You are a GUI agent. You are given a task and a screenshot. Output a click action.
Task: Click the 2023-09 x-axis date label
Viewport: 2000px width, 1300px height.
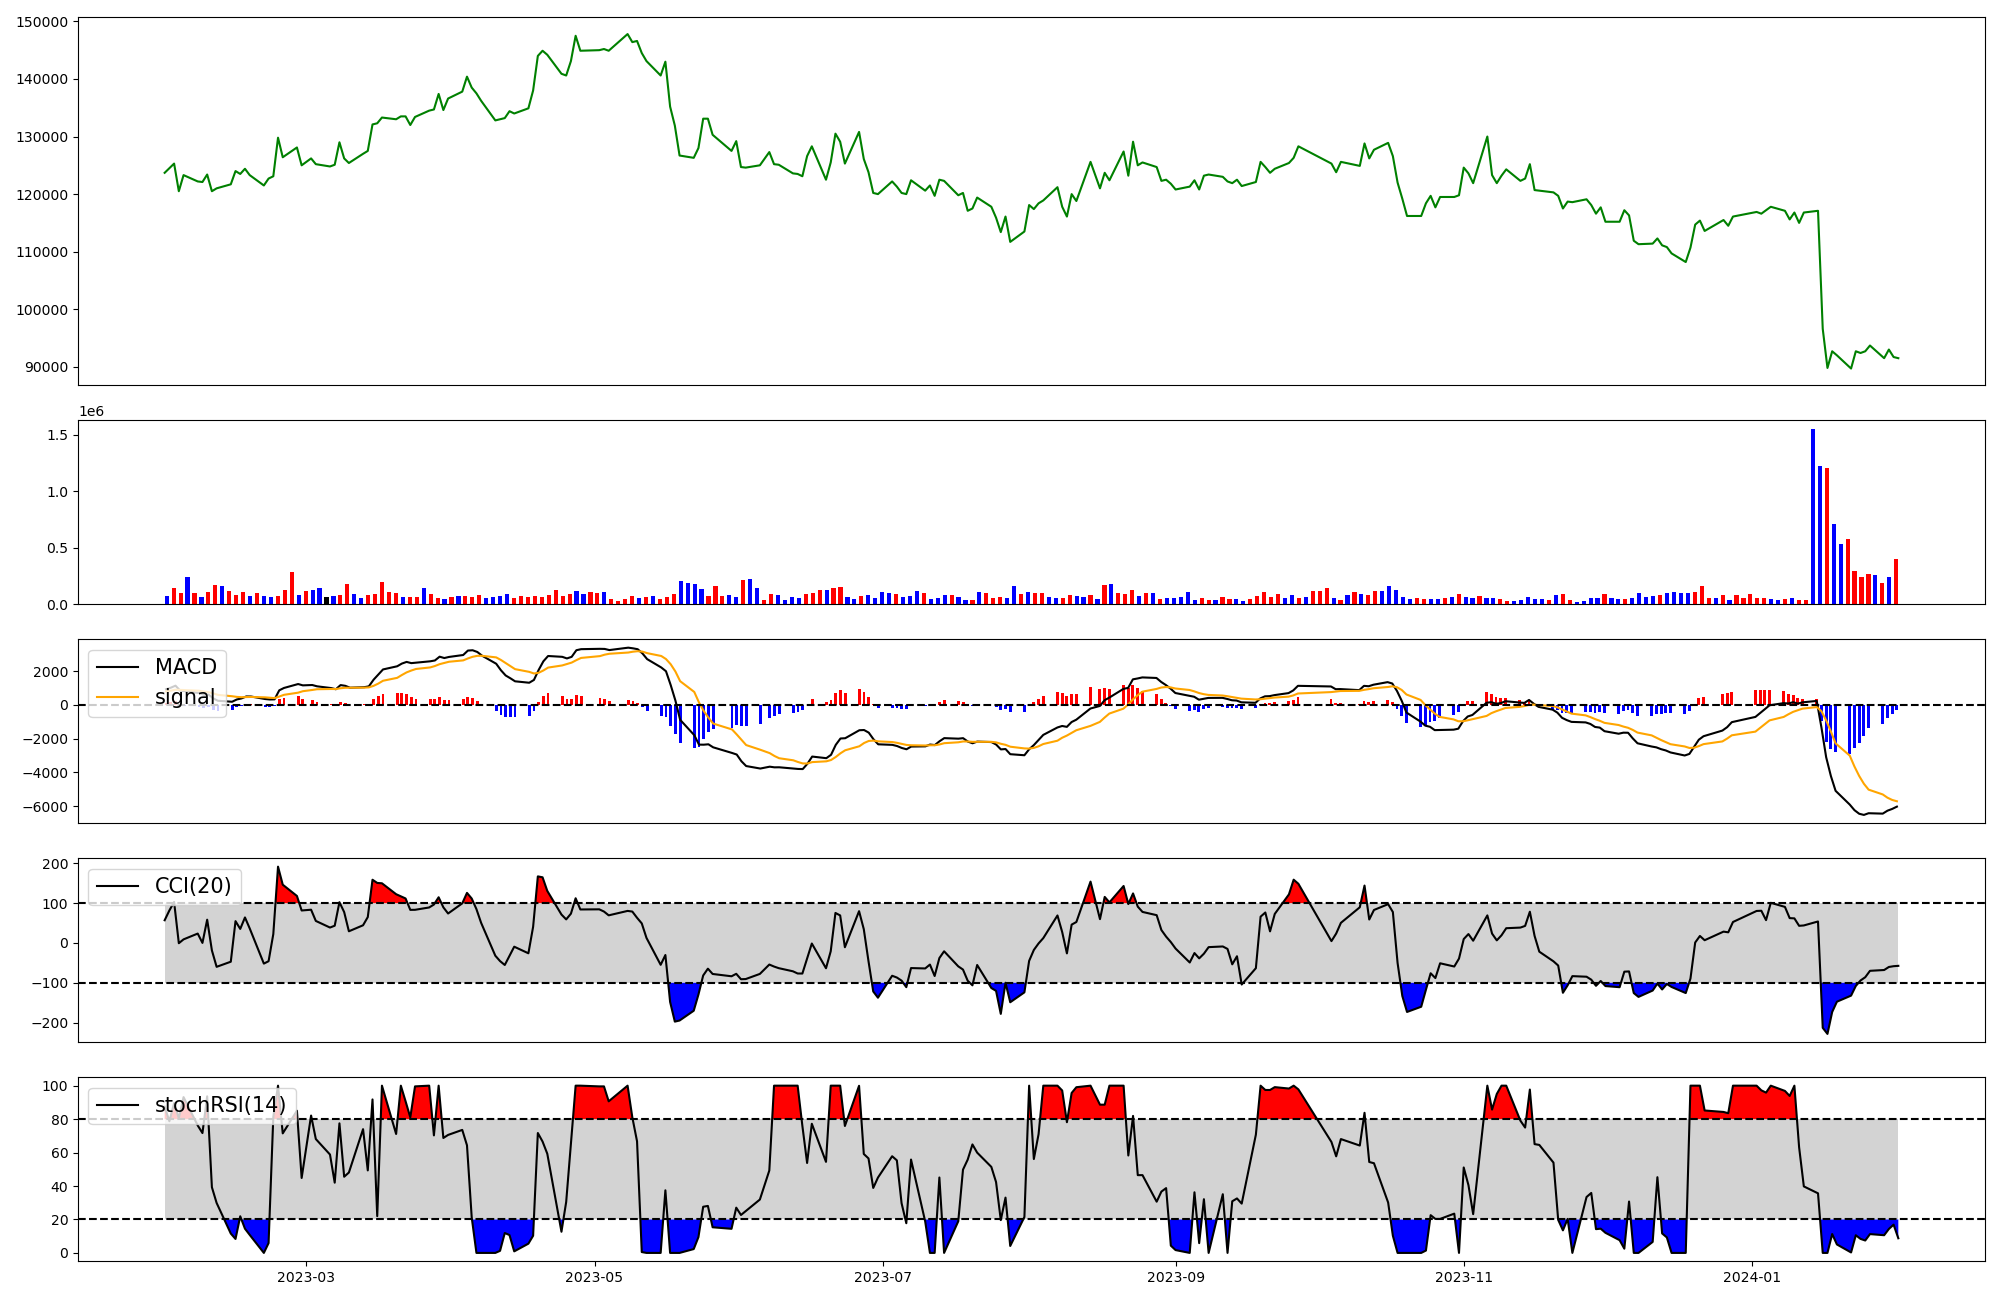pyautogui.click(x=1176, y=1277)
